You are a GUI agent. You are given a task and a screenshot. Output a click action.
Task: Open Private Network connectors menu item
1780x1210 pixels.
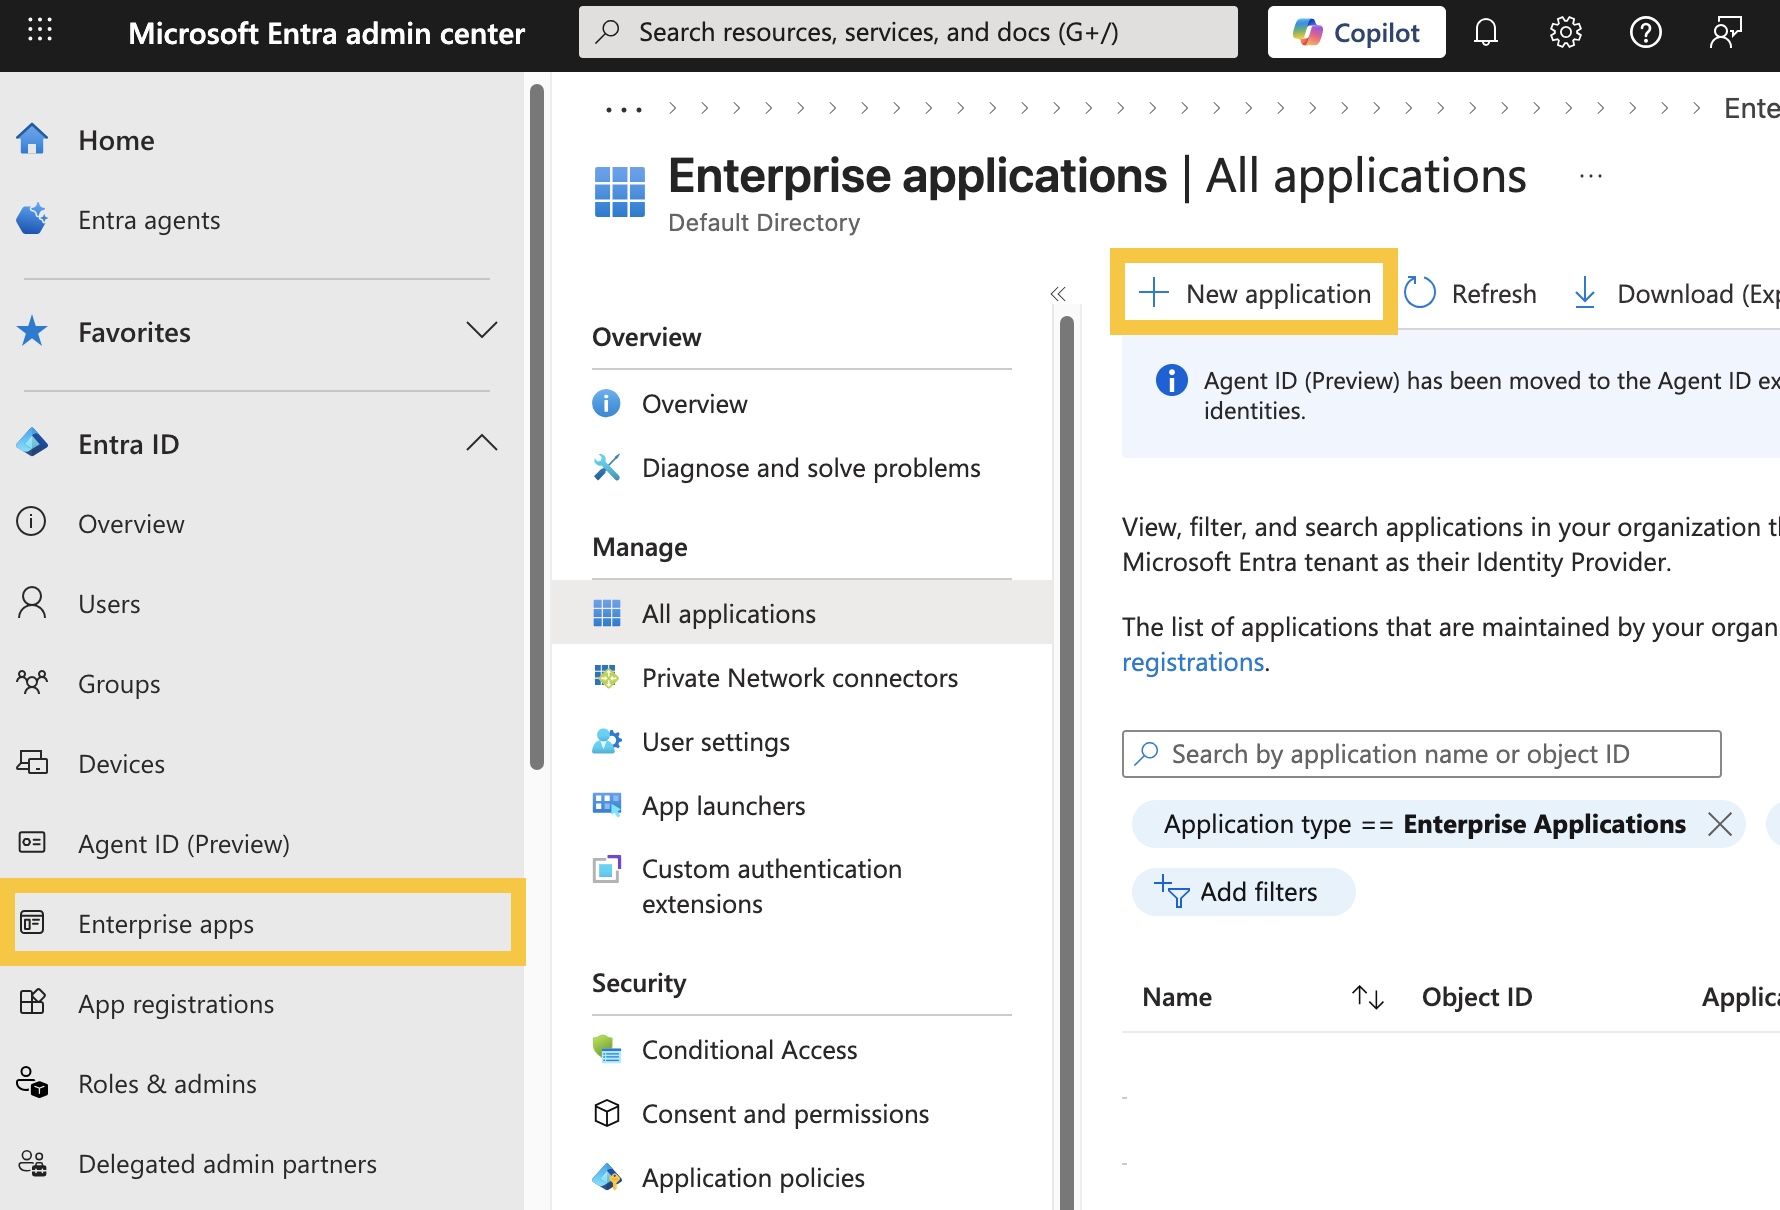tap(799, 678)
